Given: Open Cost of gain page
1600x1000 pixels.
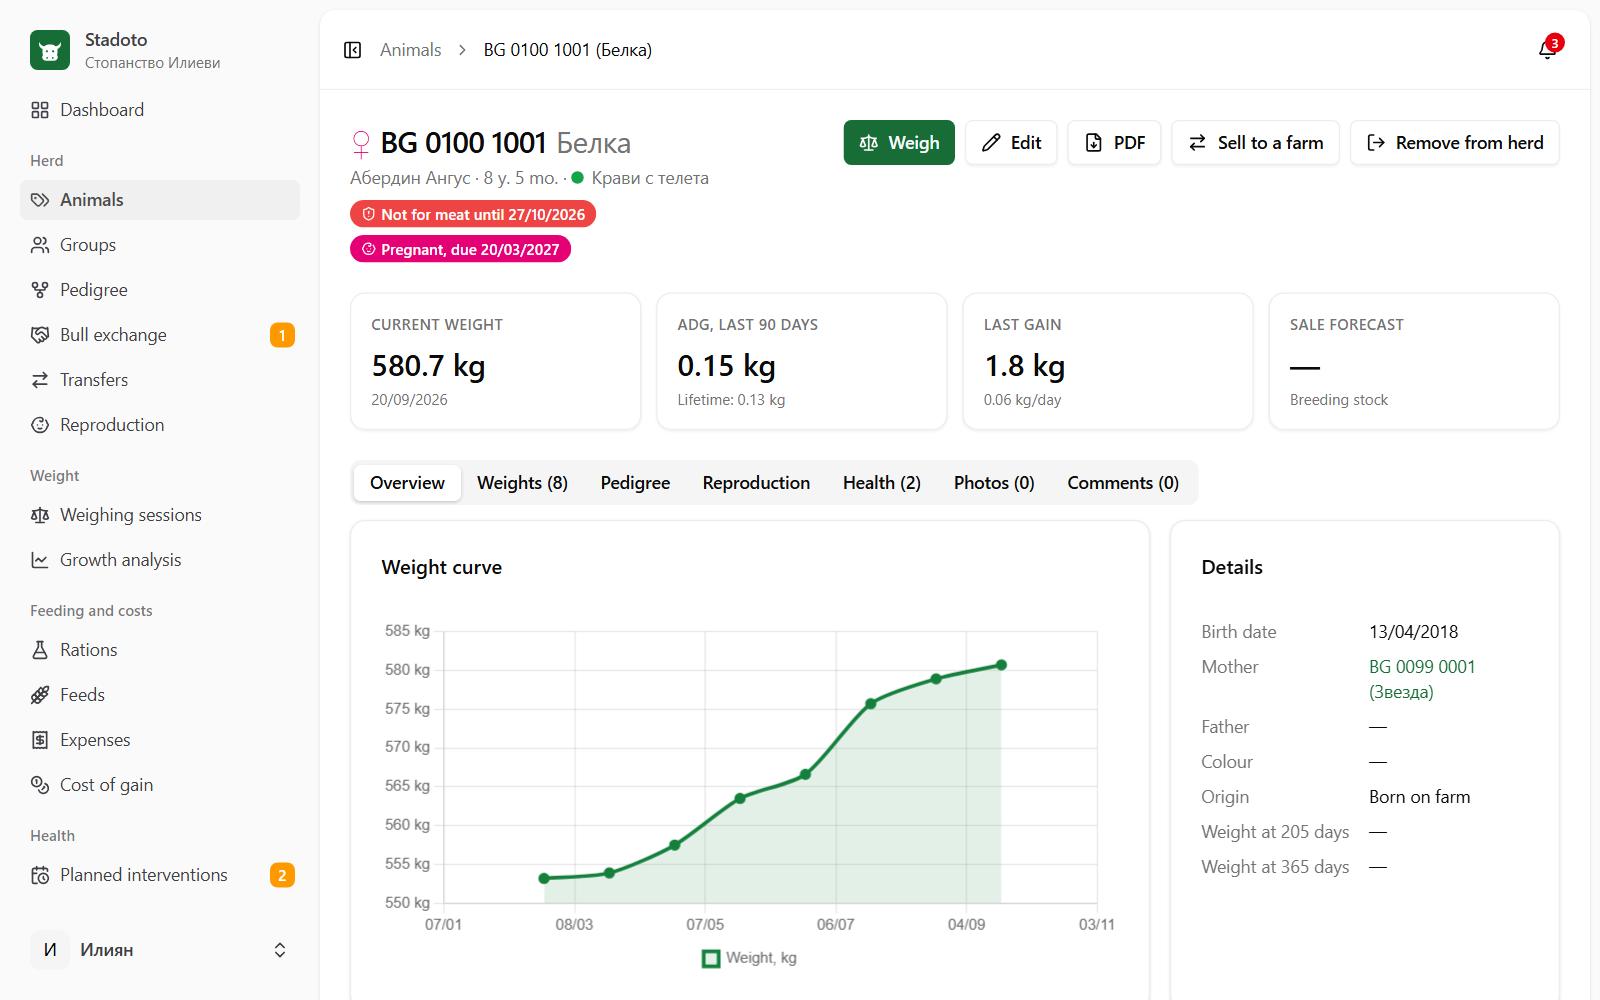Looking at the screenshot, I should coord(160,785).
